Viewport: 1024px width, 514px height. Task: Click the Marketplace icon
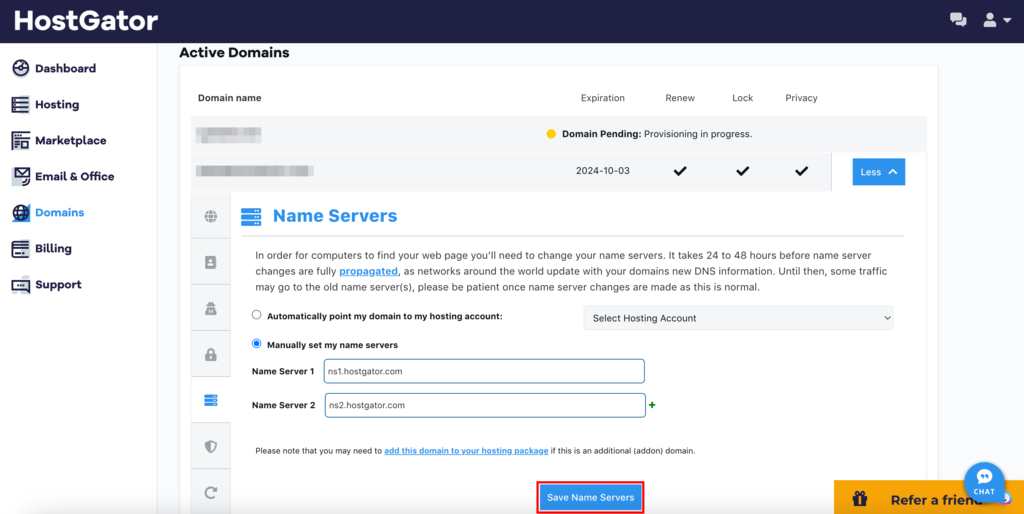pos(21,140)
